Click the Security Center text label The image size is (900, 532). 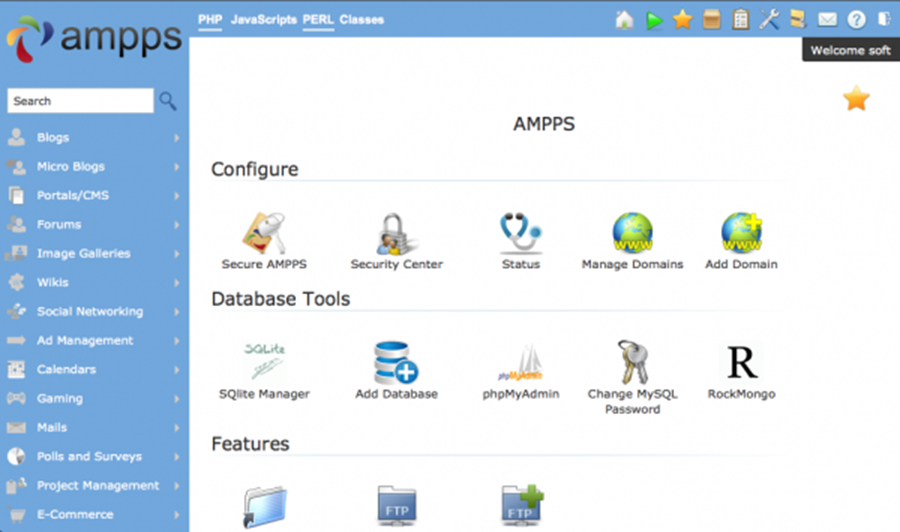[397, 264]
